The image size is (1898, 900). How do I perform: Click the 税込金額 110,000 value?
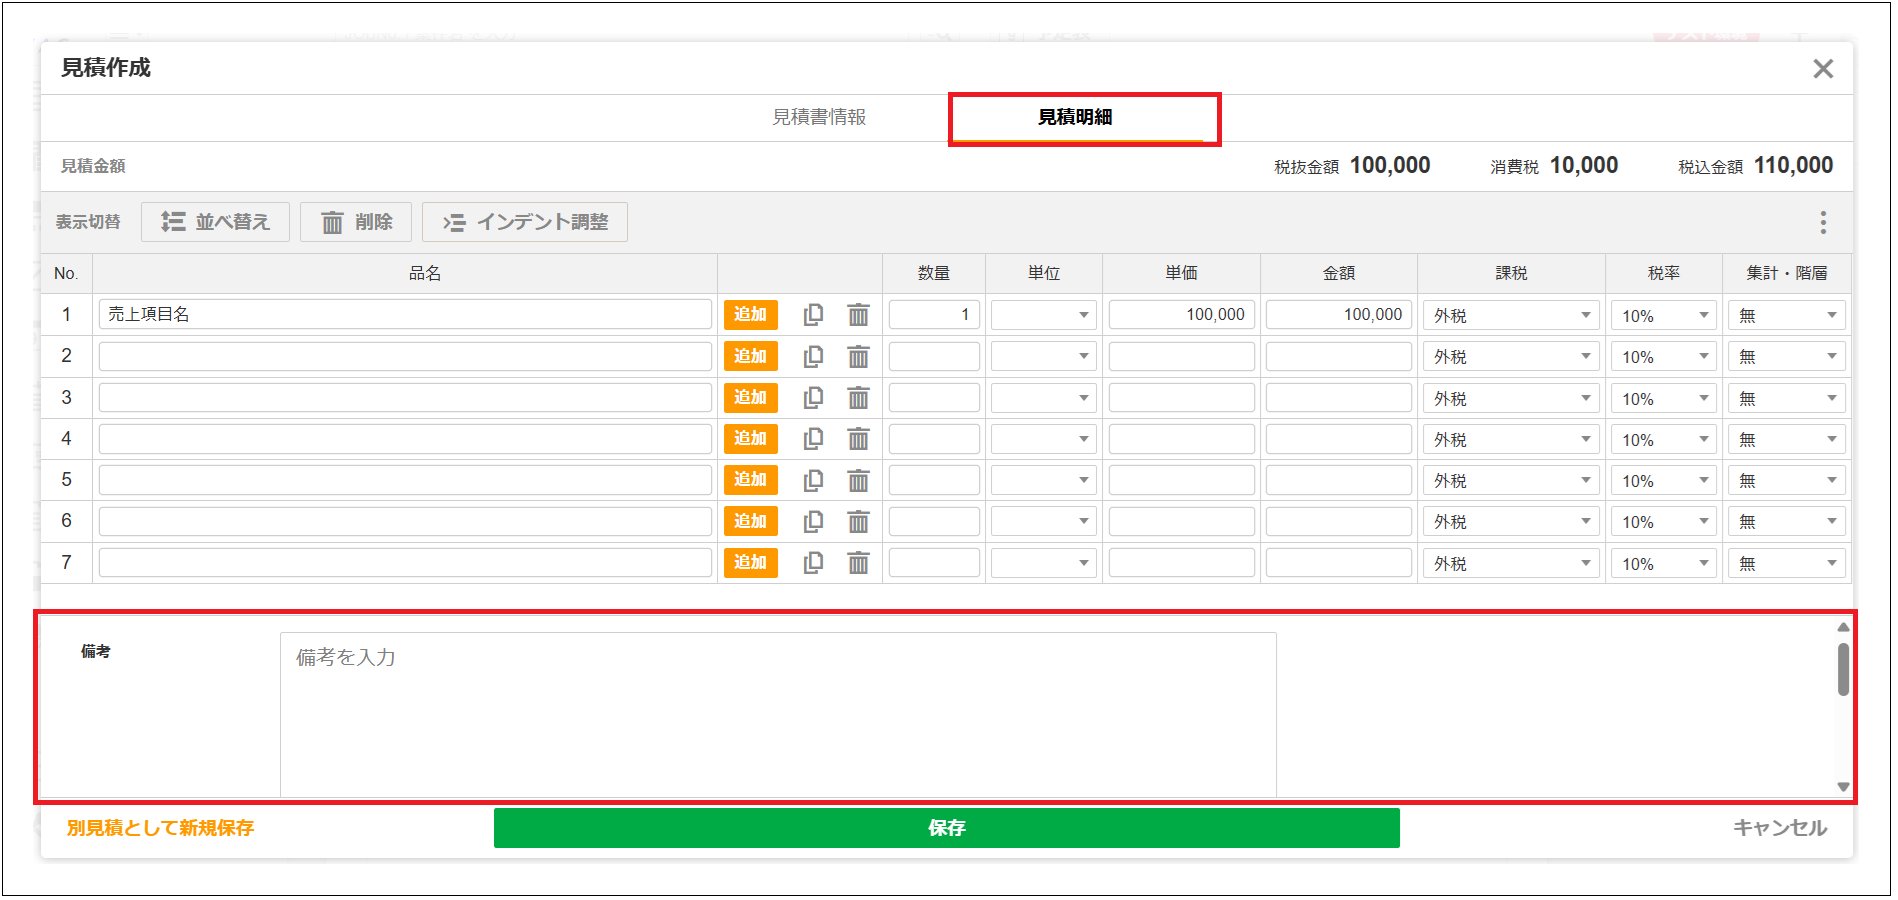[1794, 166]
